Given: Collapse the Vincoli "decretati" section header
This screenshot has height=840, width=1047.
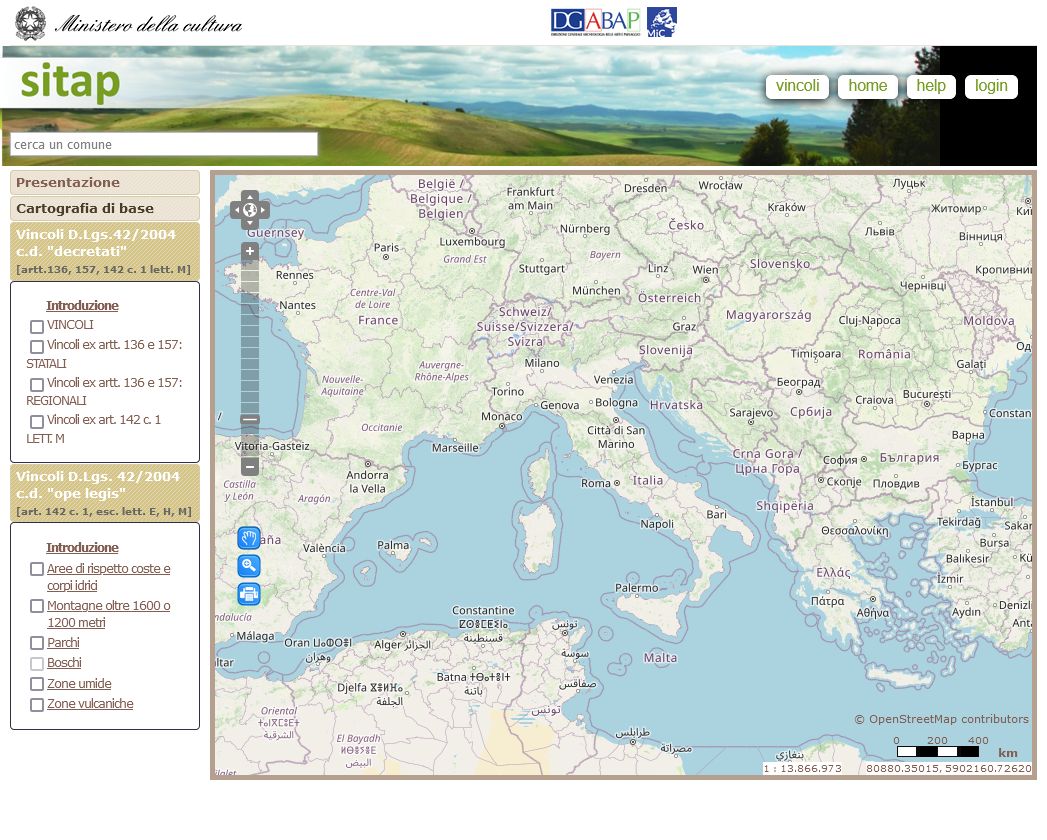Looking at the screenshot, I should (105, 251).
